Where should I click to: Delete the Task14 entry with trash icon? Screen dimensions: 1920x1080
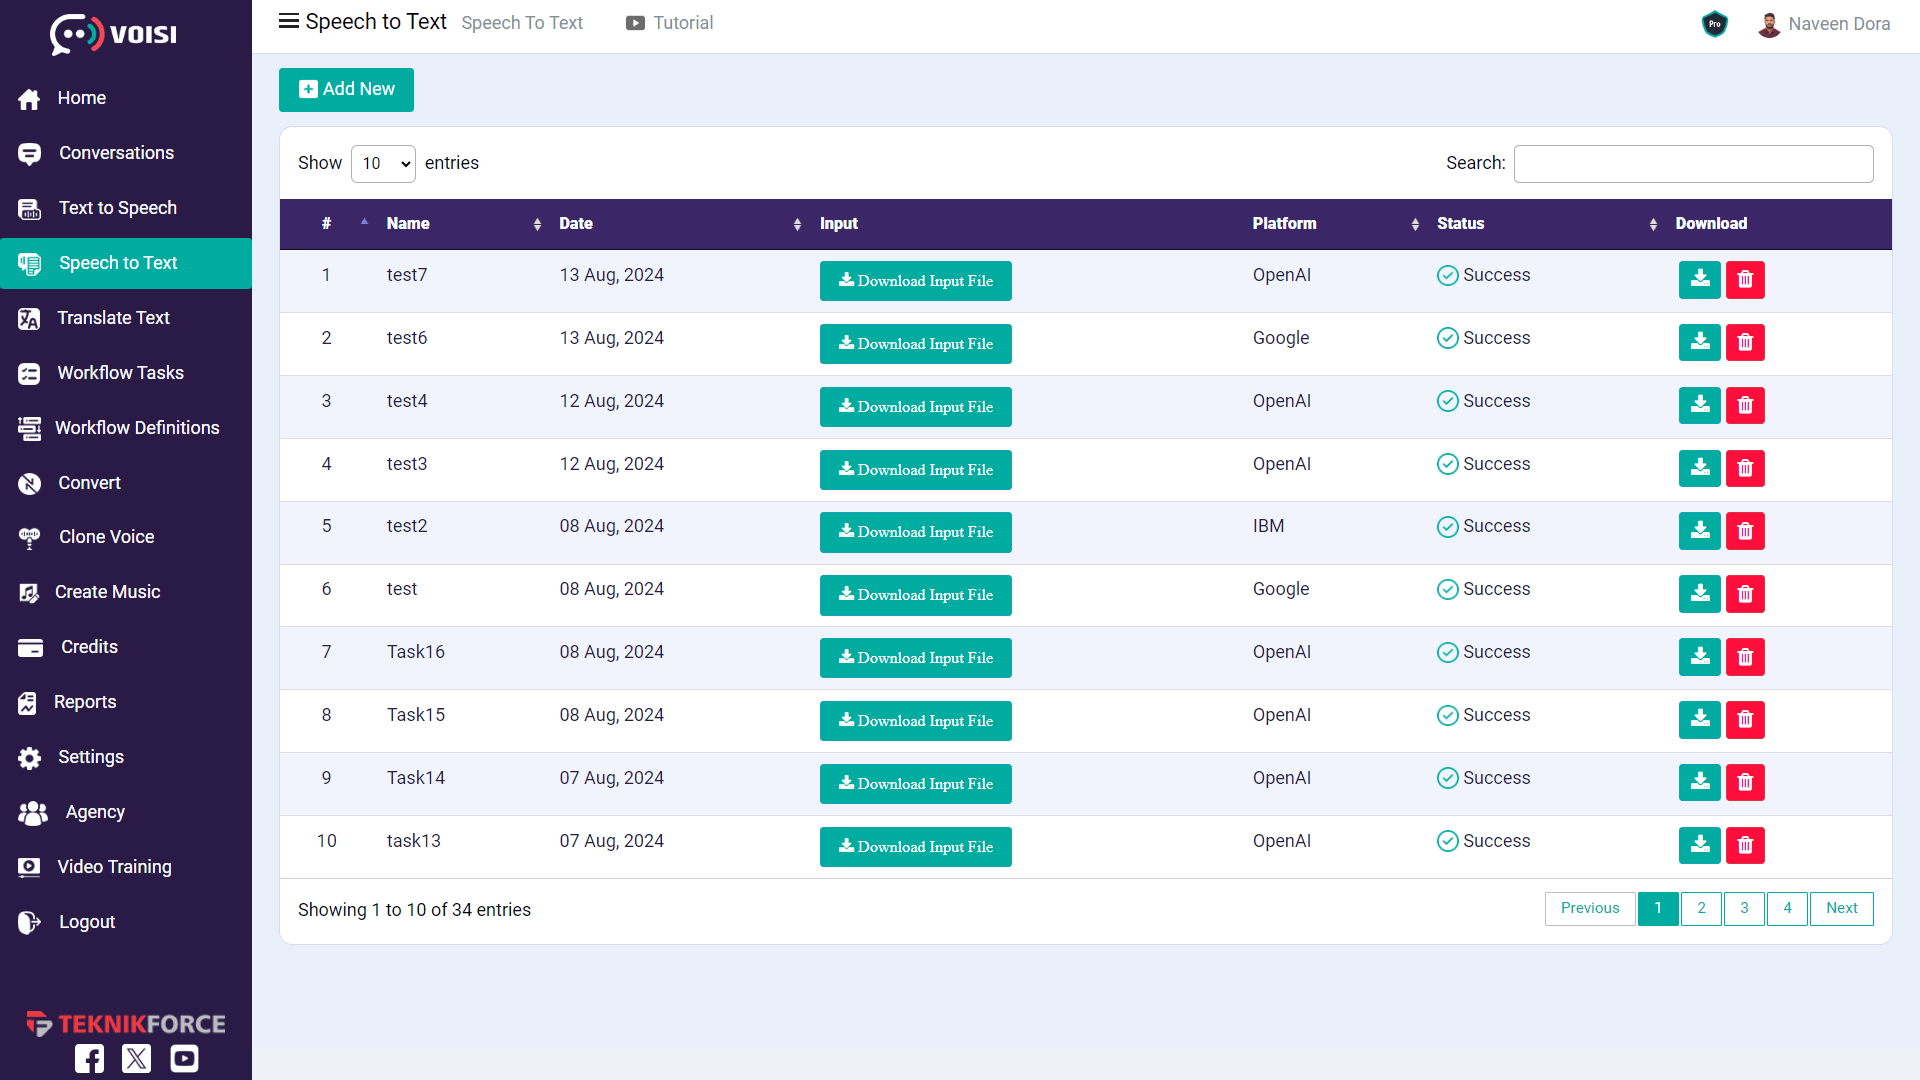(x=1745, y=783)
